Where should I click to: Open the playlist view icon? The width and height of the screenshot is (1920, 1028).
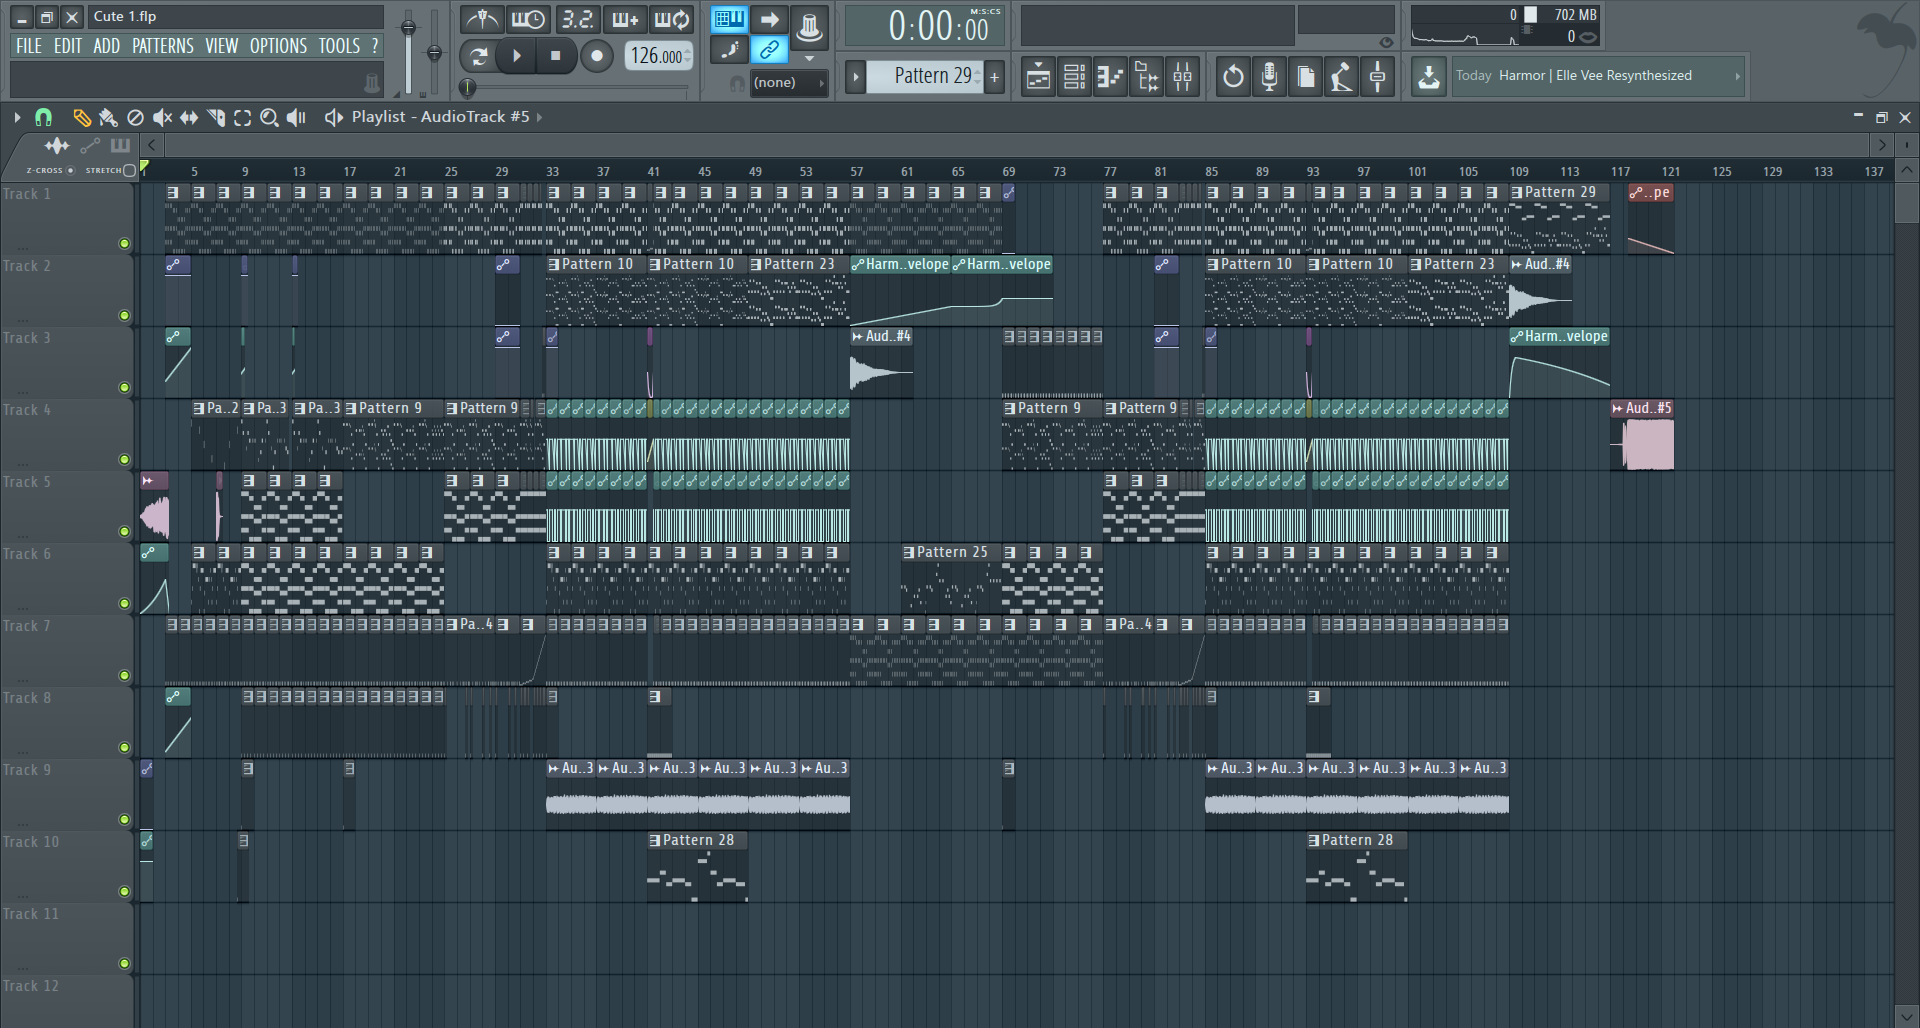click(1038, 77)
